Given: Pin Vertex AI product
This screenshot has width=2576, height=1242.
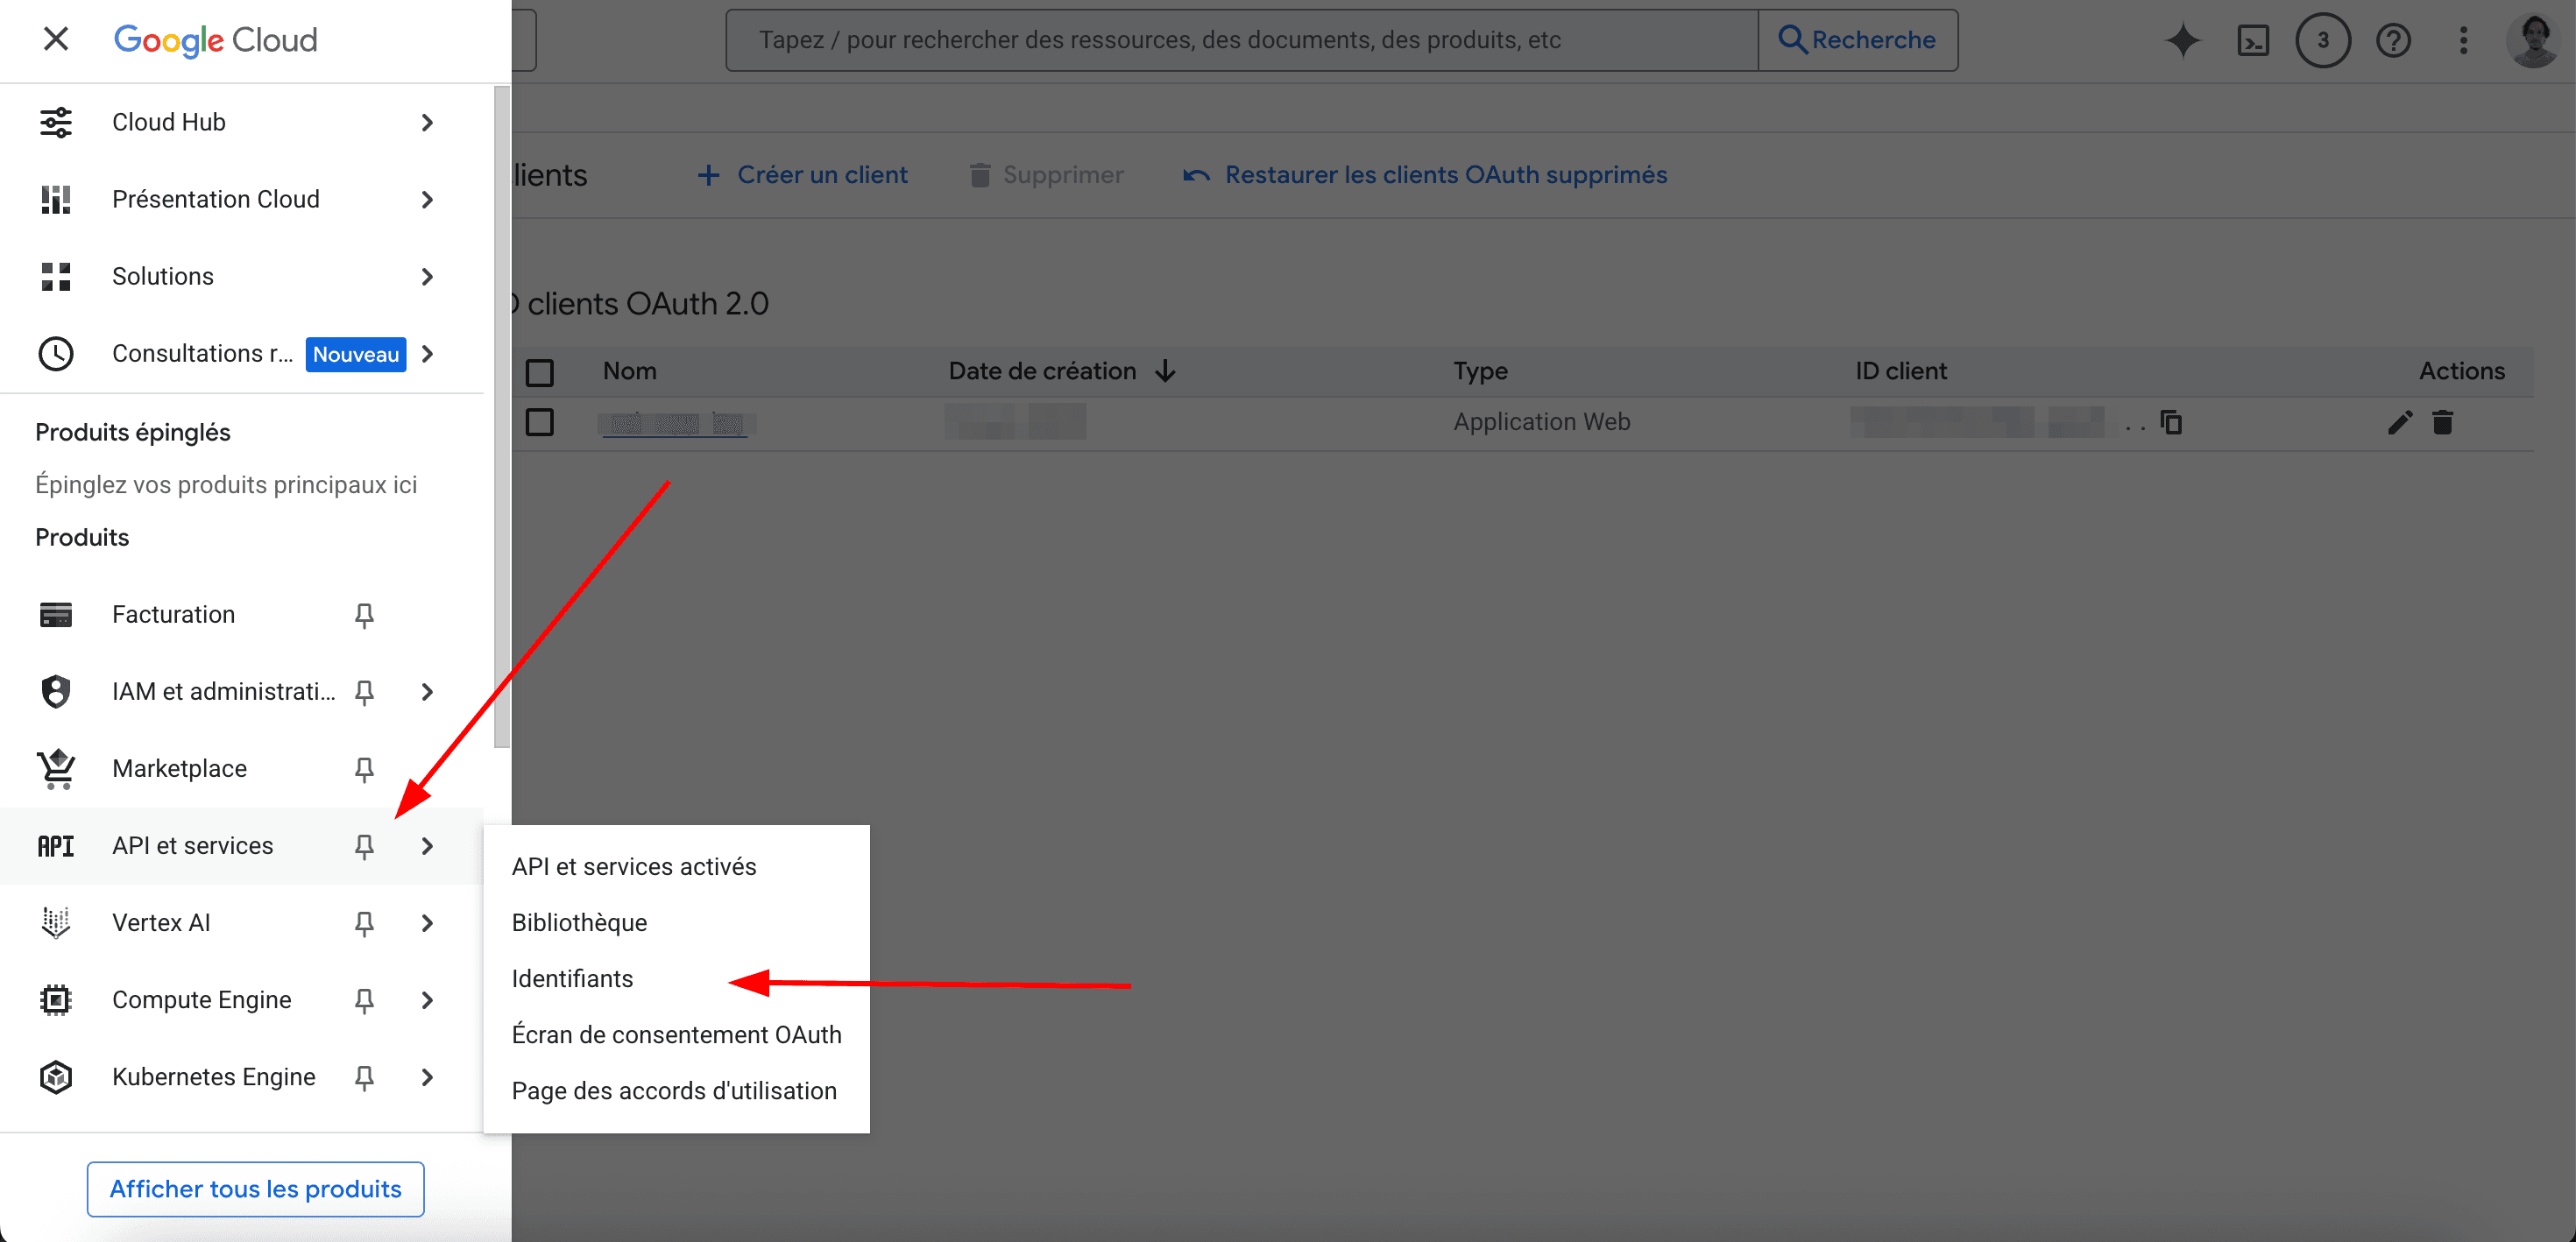Looking at the screenshot, I should 364,923.
